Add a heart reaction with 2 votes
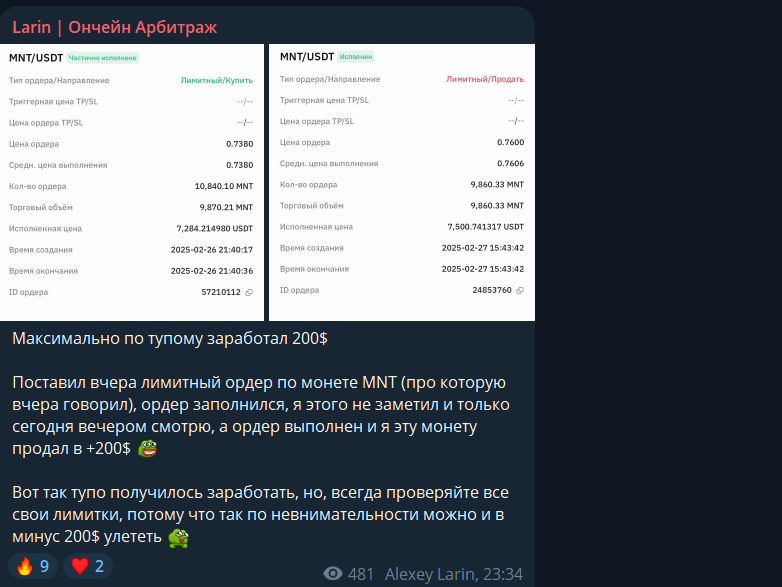The image size is (782, 587). 88,567
